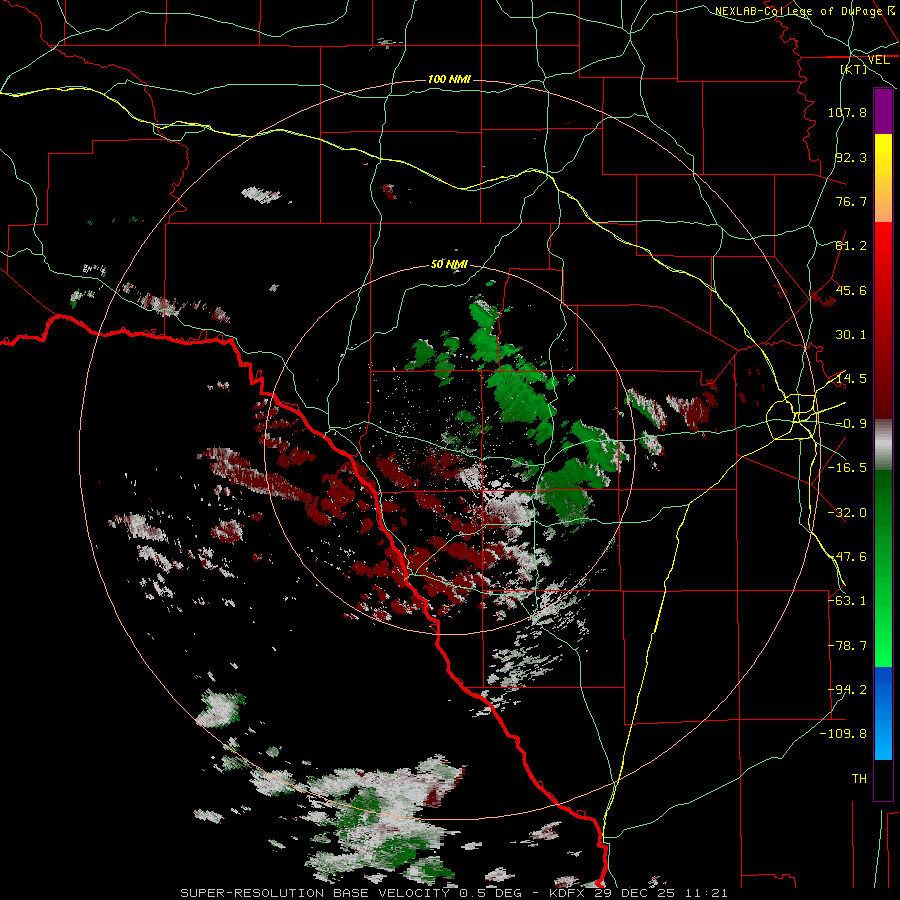Viewport: 900px width, 900px height.
Task: Click the -78.7 scale label
Action: 847,646
